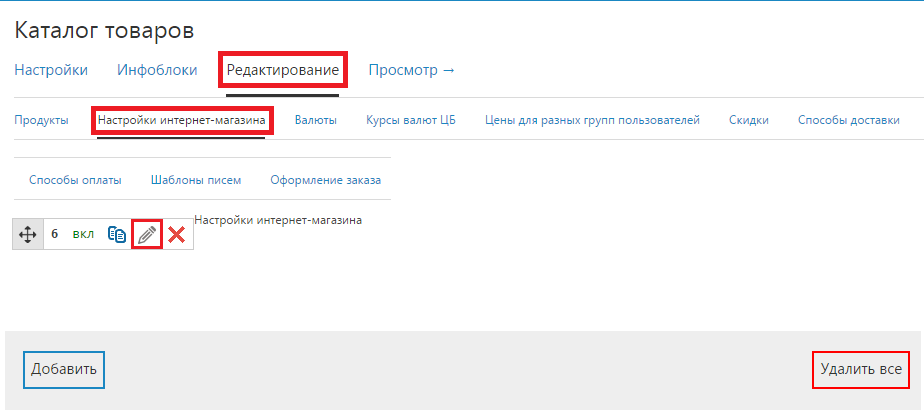Screen dimensions: 924x415
Task: Click the move handle with four arrows
Action: [28, 234]
